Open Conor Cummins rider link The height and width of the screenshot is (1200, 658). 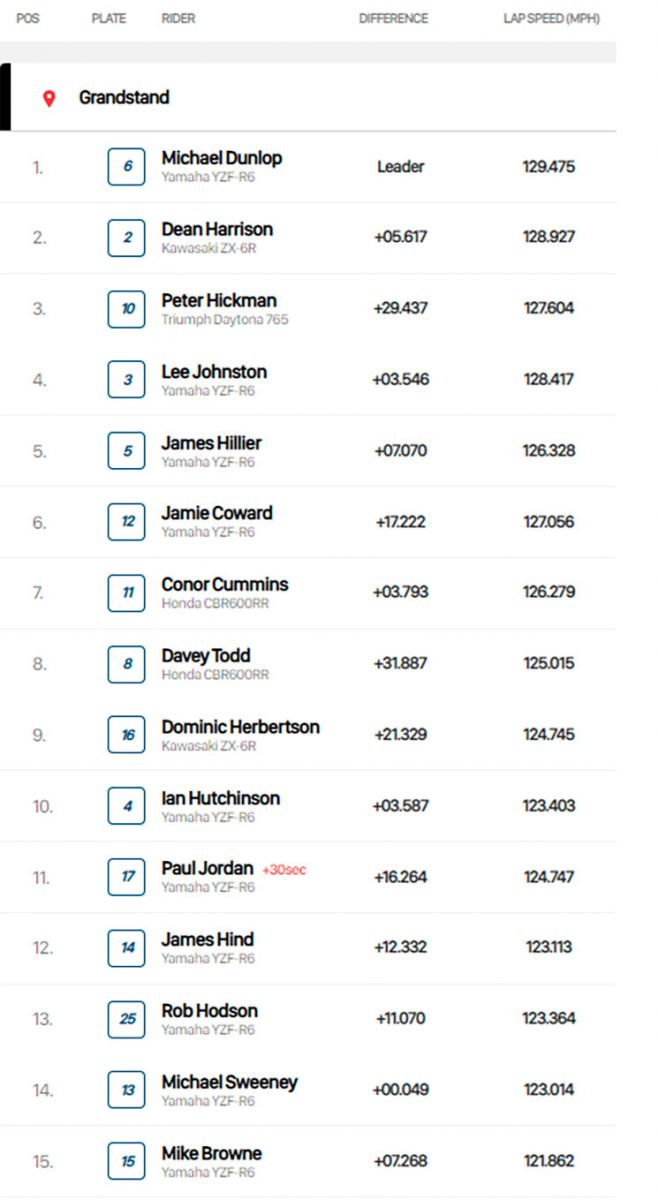[x=225, y=584]
